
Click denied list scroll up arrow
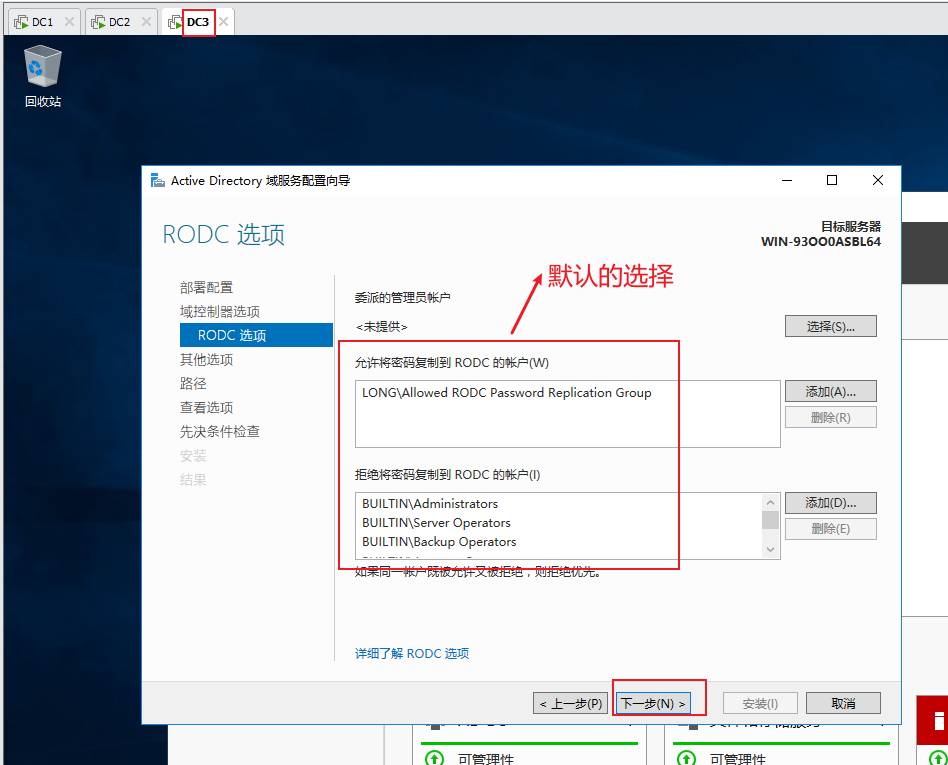pos(770,502)
